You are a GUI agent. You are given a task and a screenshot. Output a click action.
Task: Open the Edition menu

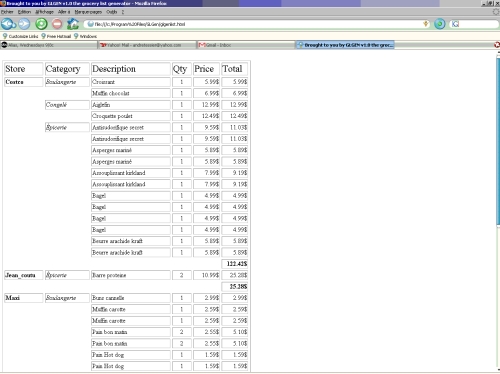click(24, 12)
